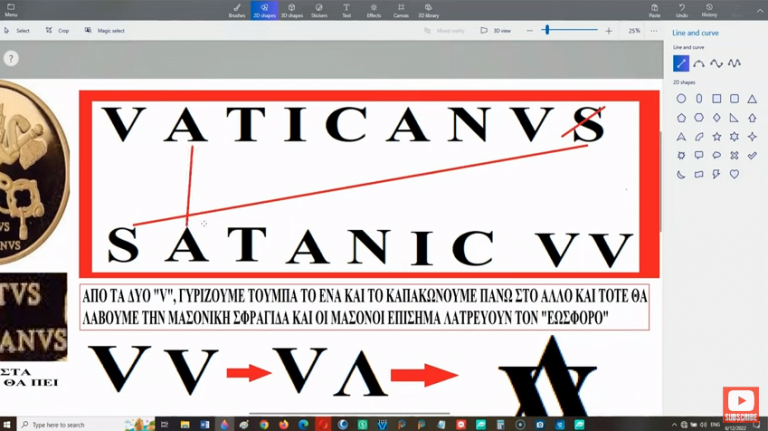Open the Windows Start menu

point(7,424)
